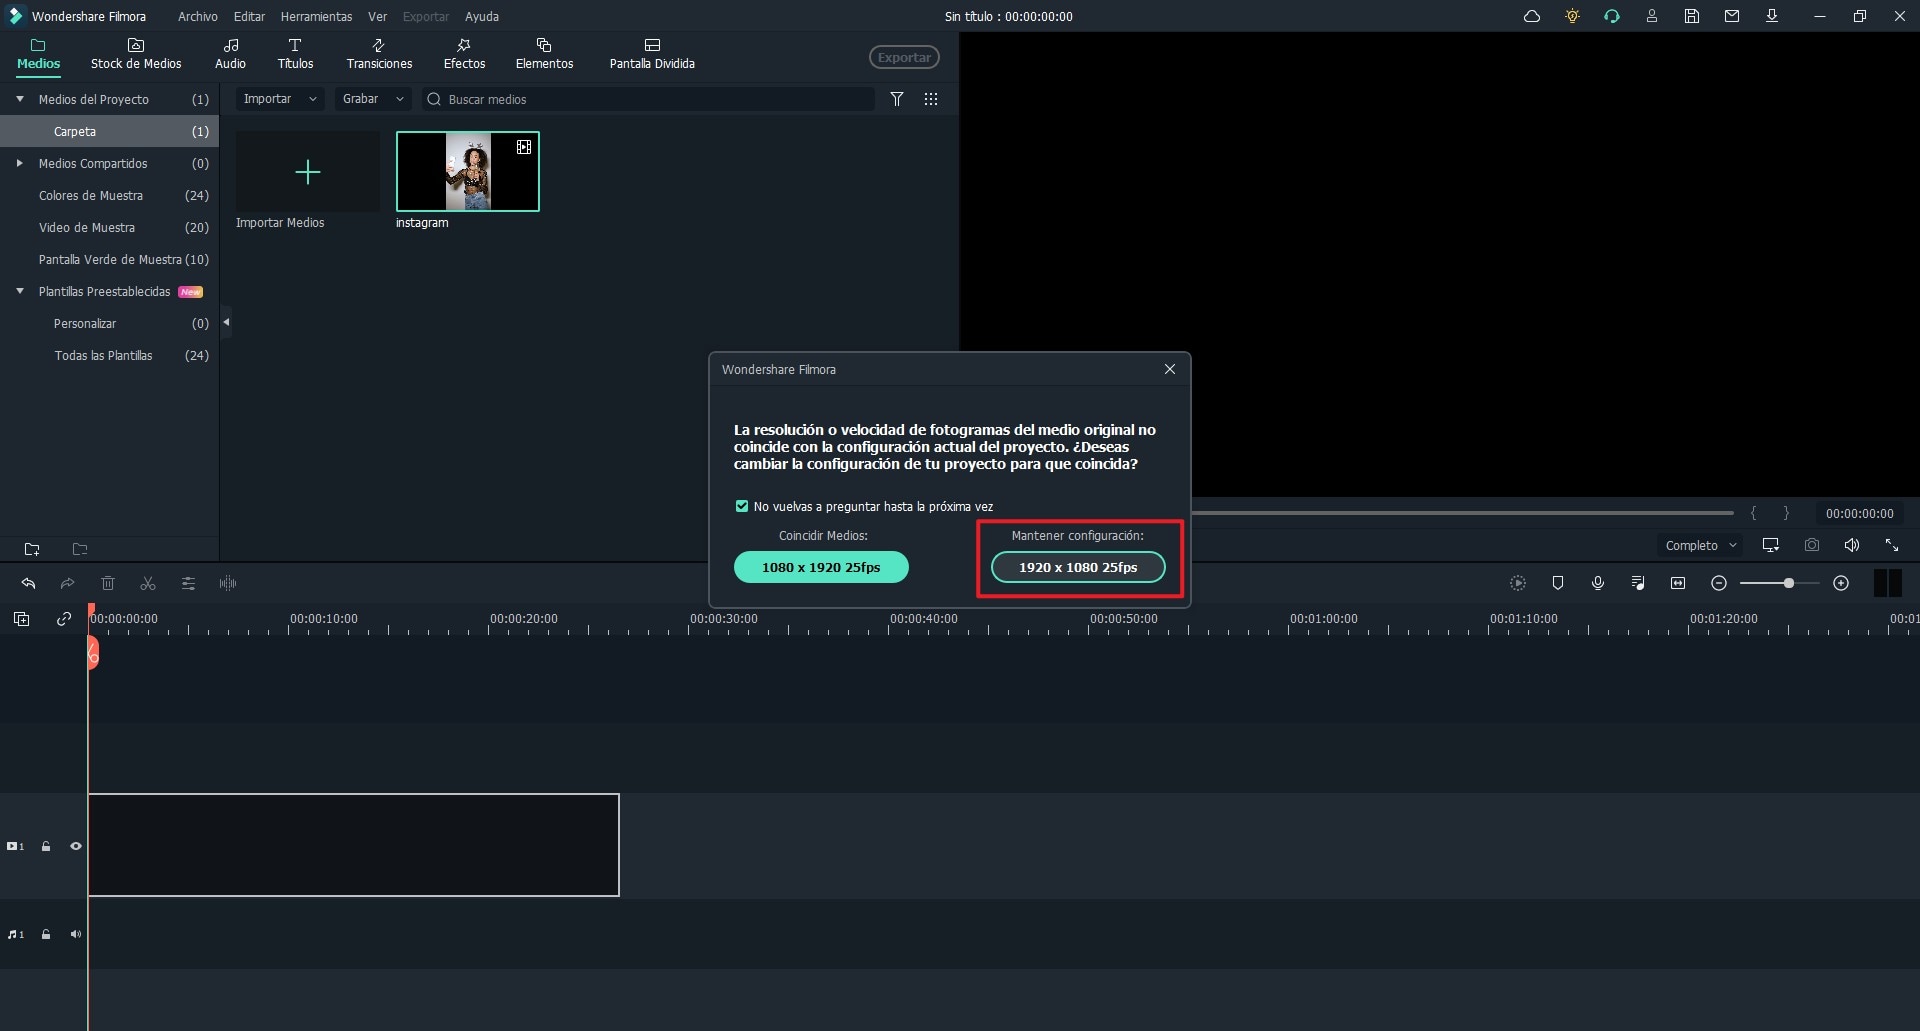Open the Títulos tab

295,54
